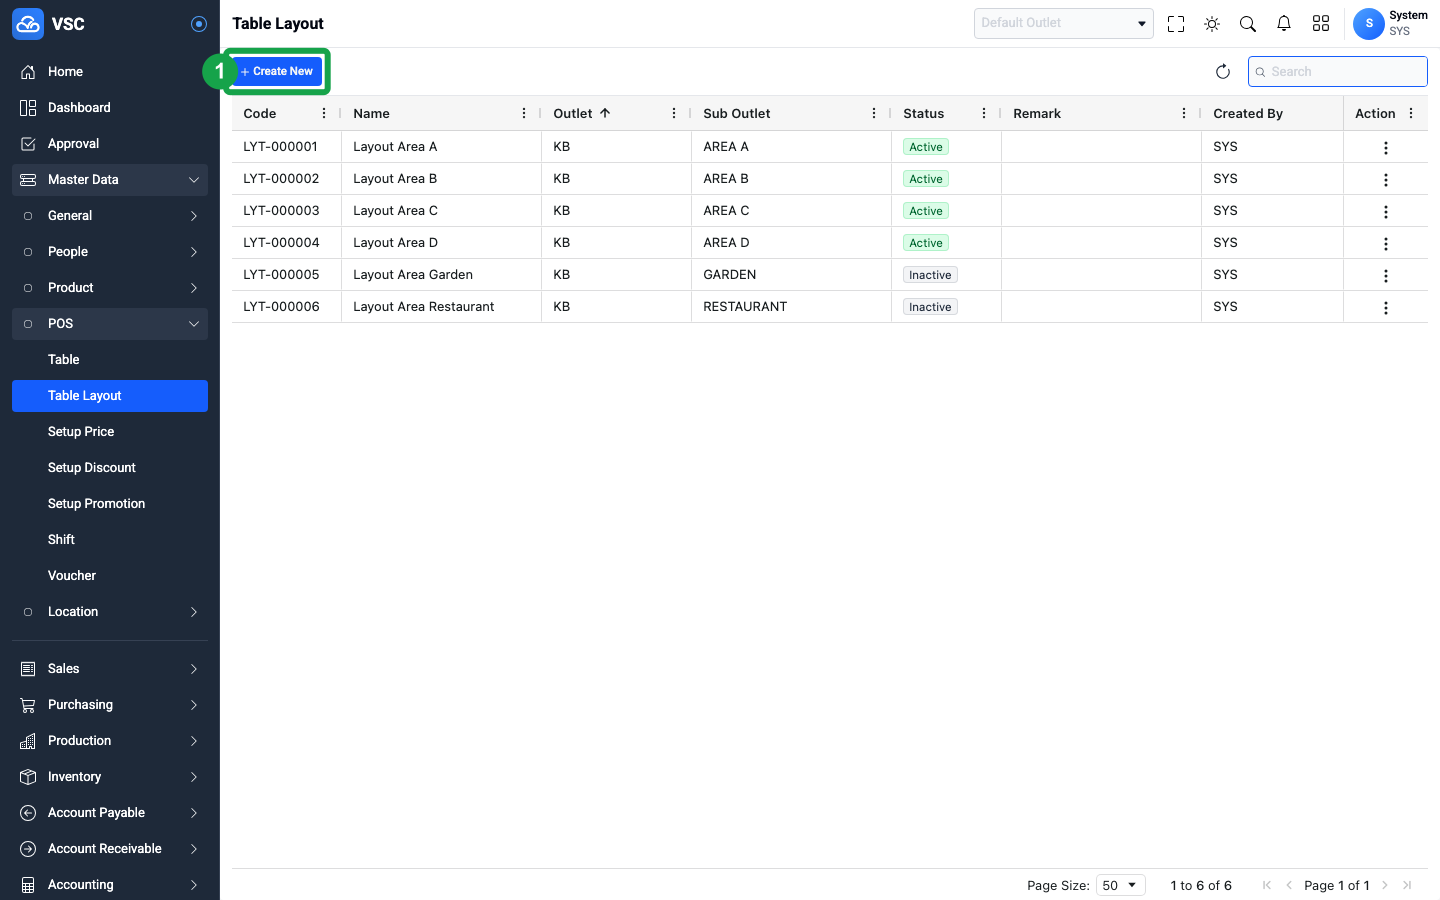Go to the Voucher page
Image resolution: width=1440 pixels, height=900 pixels.
[x=110, y=576]
